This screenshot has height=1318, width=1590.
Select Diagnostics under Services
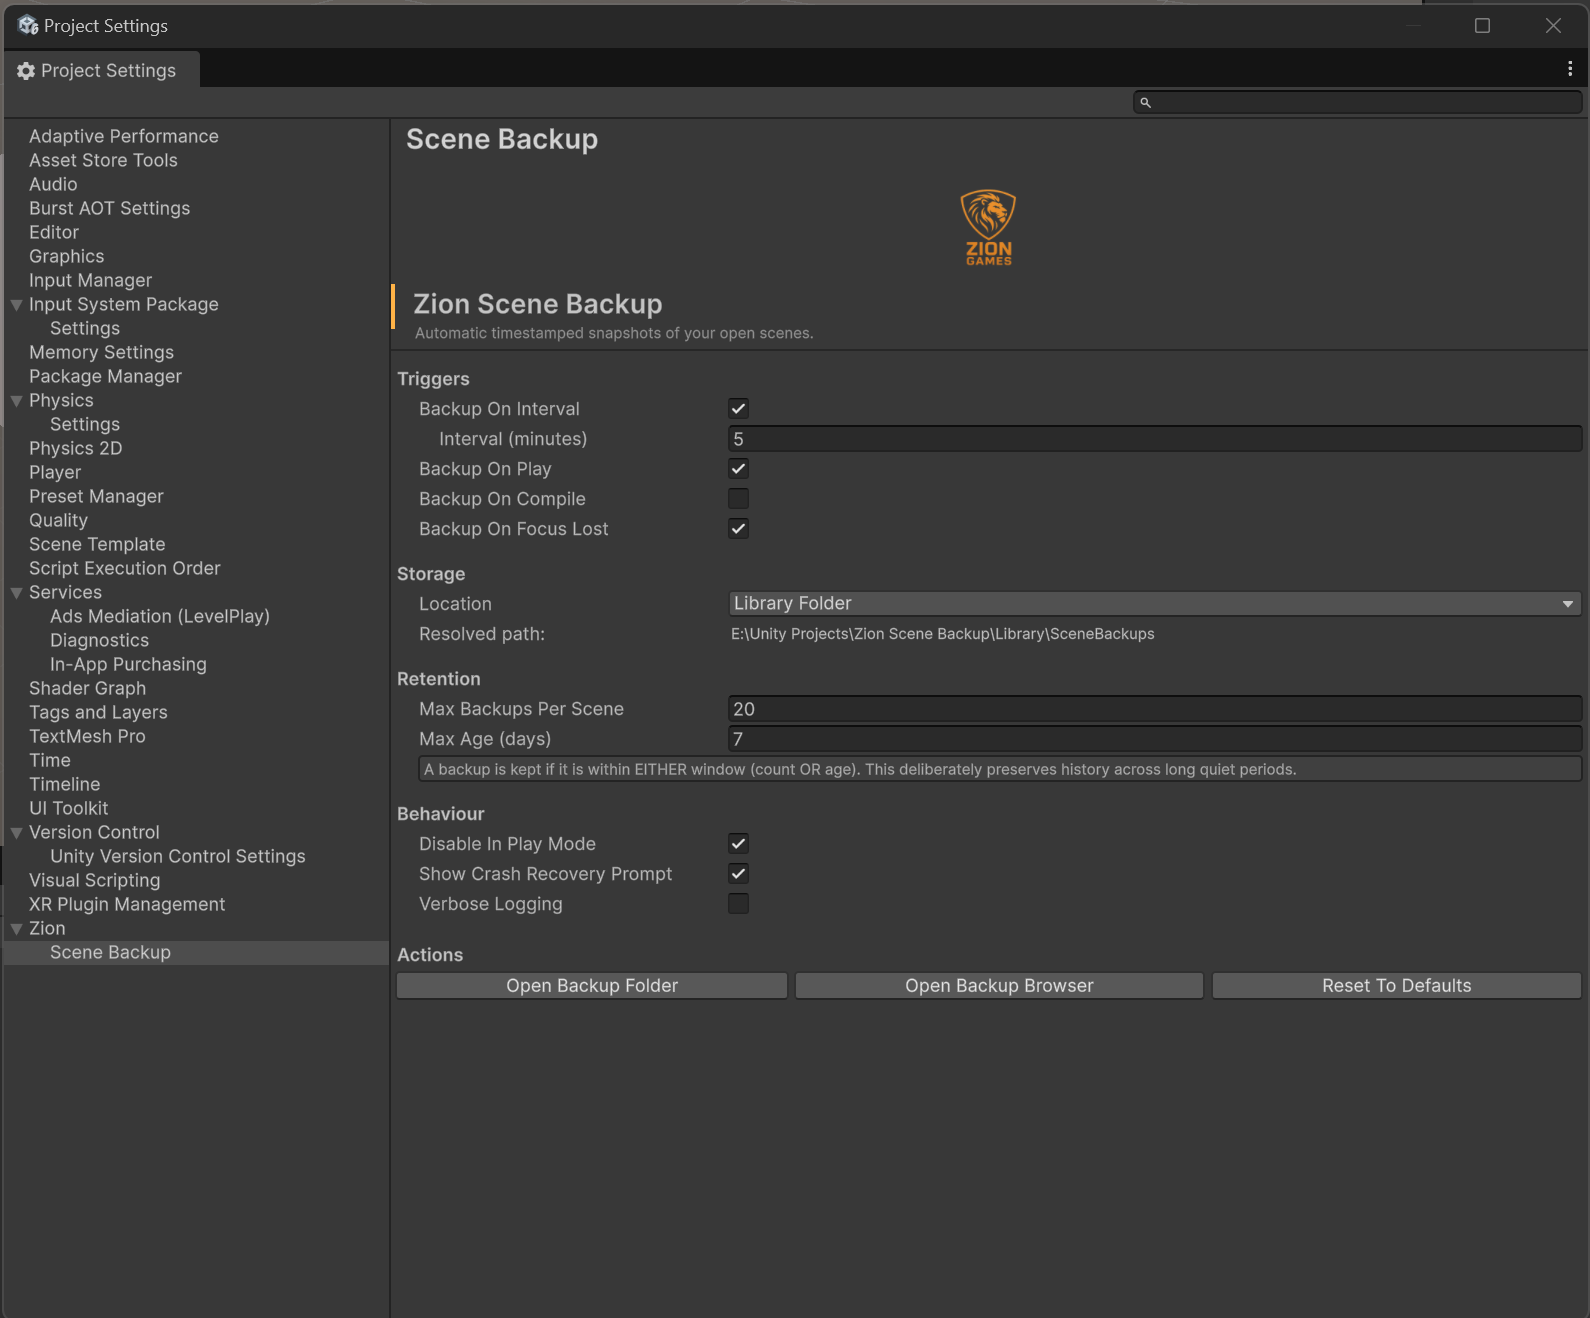pyautogui.click(x=99, y=640)
